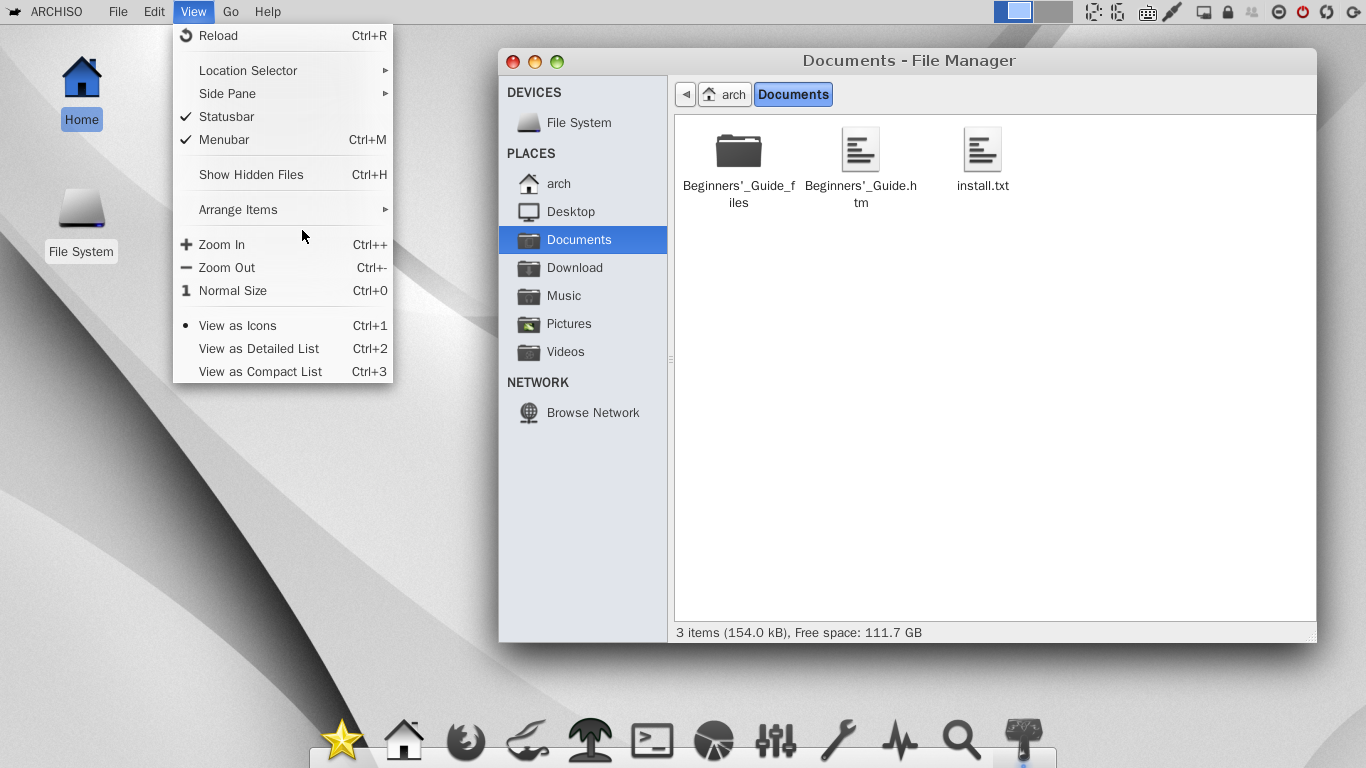Screen dimensions: 1366x768
Task: Click the arch path bar button
Action: click(725, 95)
